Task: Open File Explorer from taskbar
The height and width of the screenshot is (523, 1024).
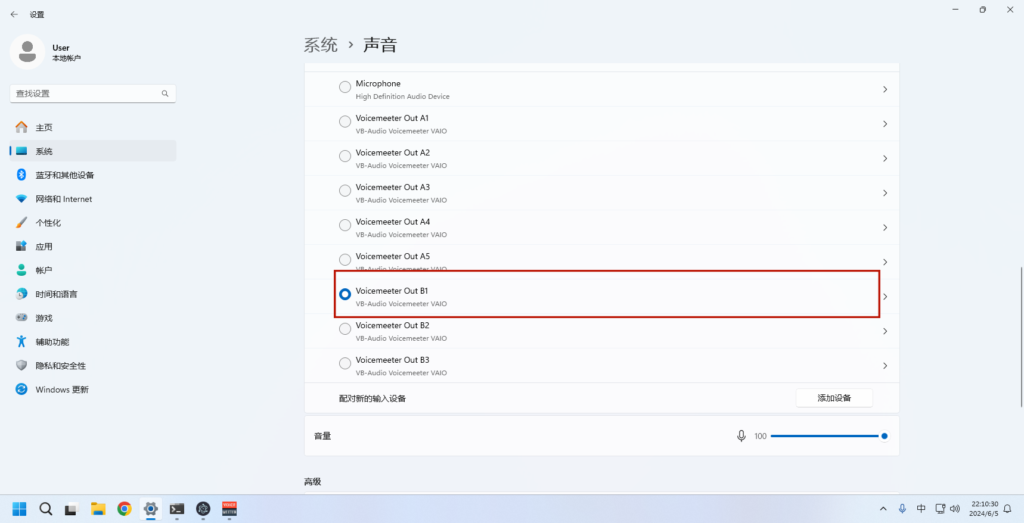Action: tap(98, 509)
